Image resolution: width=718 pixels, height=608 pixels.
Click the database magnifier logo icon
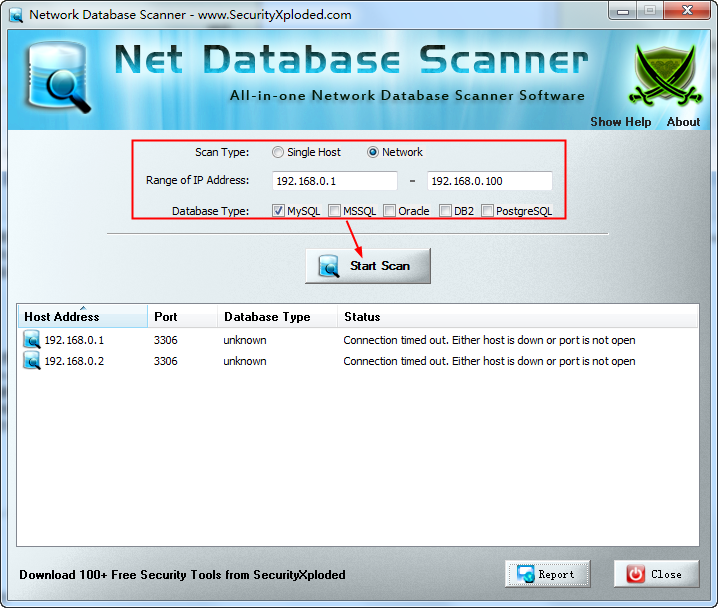[57, 76]
